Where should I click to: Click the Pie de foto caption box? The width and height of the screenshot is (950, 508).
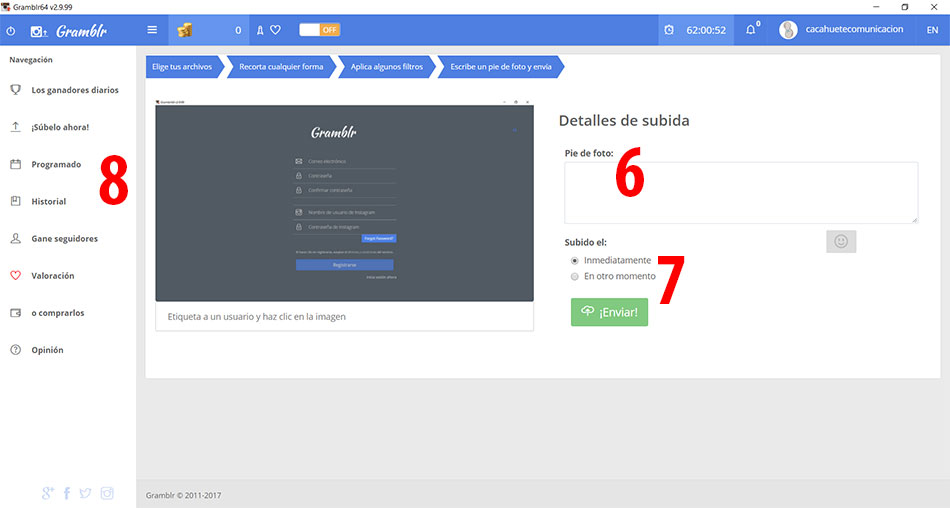point(741,193)
